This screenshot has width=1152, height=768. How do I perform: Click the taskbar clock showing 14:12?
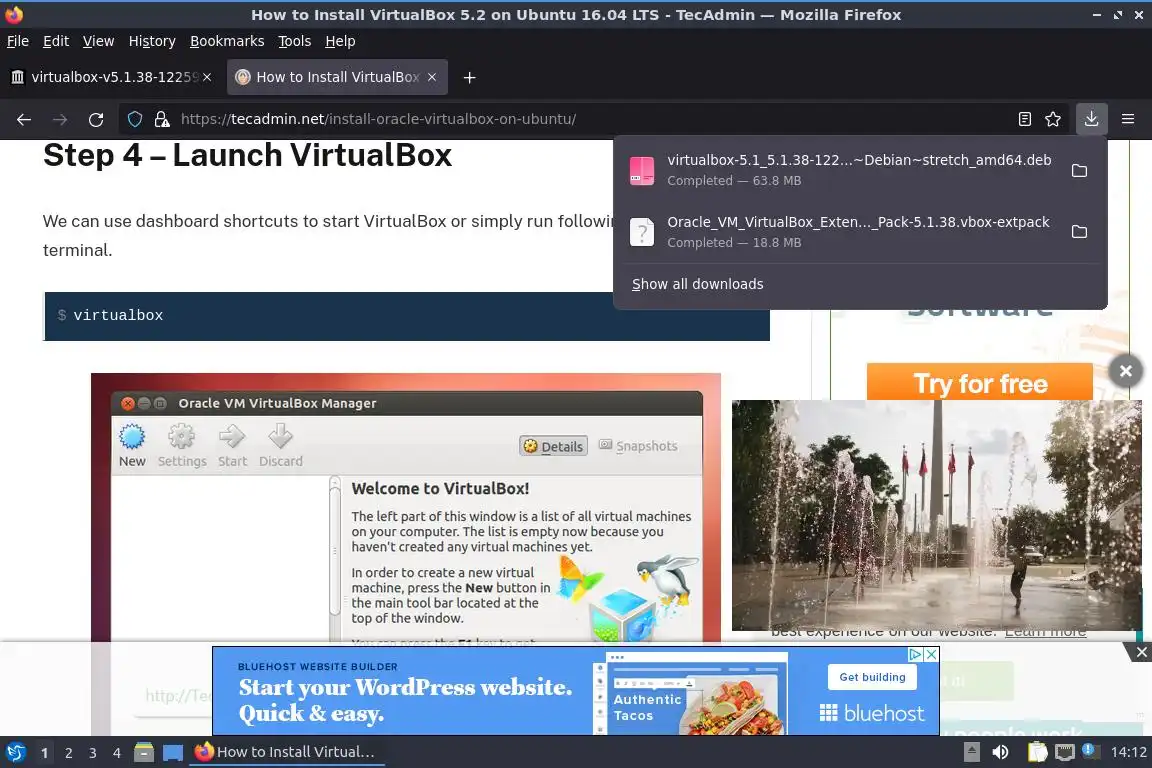click(x=1128, y=753)
